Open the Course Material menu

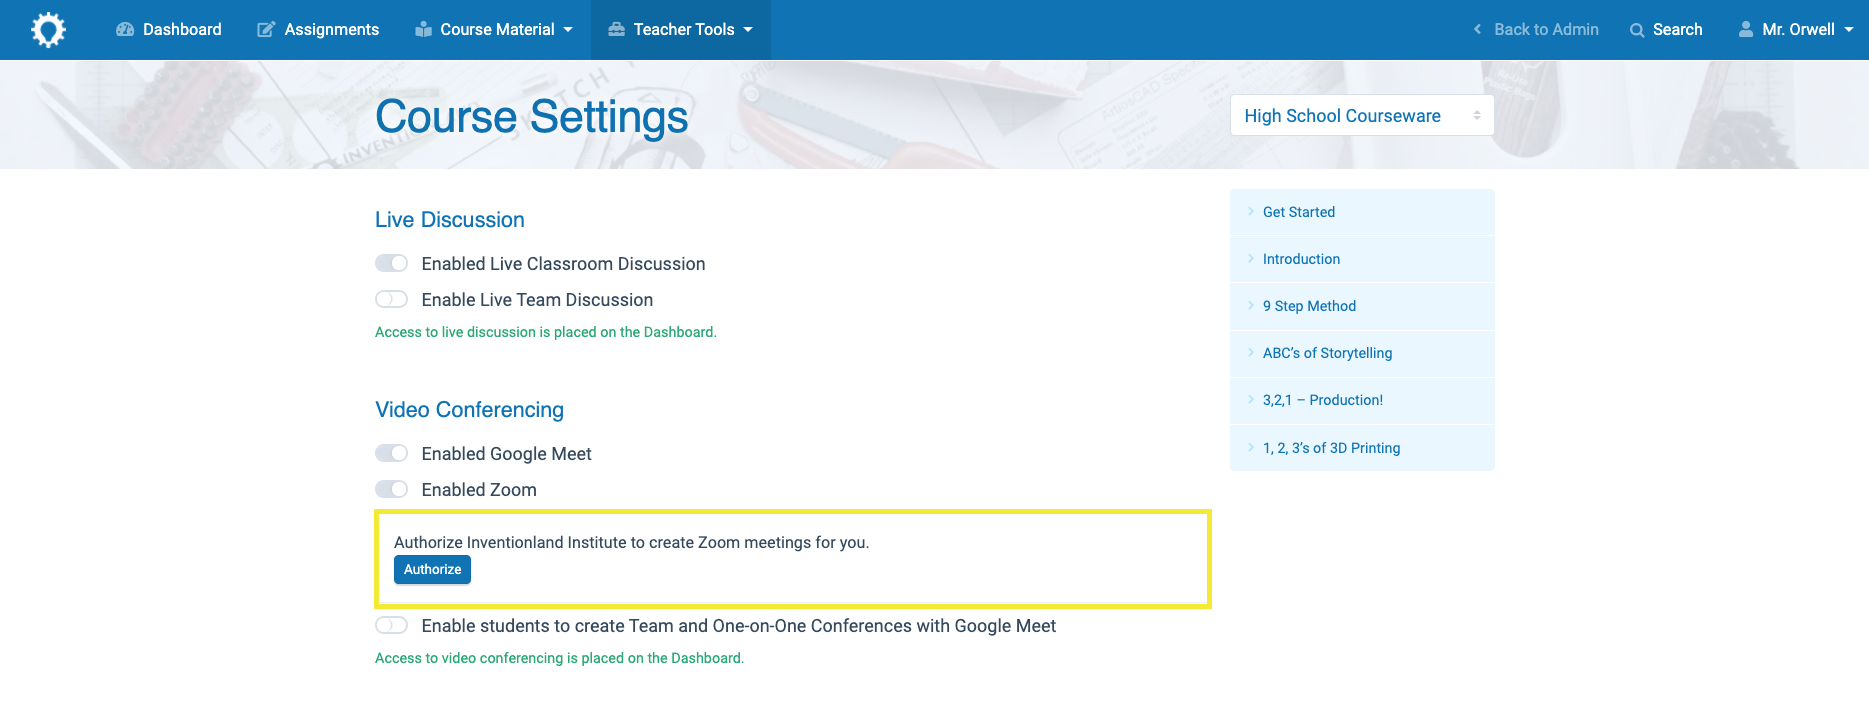pyautogui.click(x=494, y=30)
